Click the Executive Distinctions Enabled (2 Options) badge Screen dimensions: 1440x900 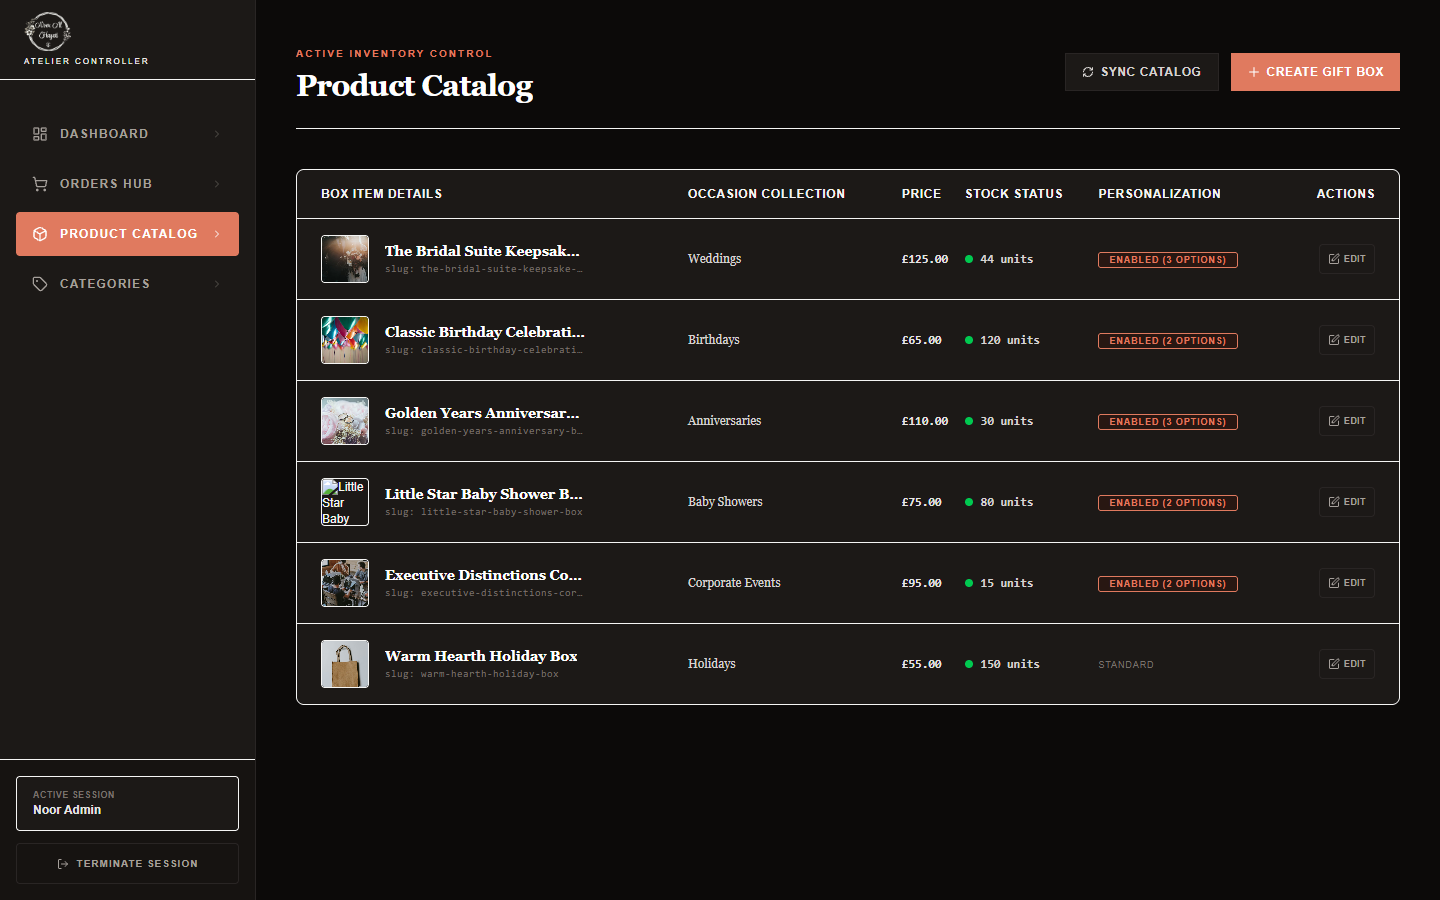coord(1168,584)
